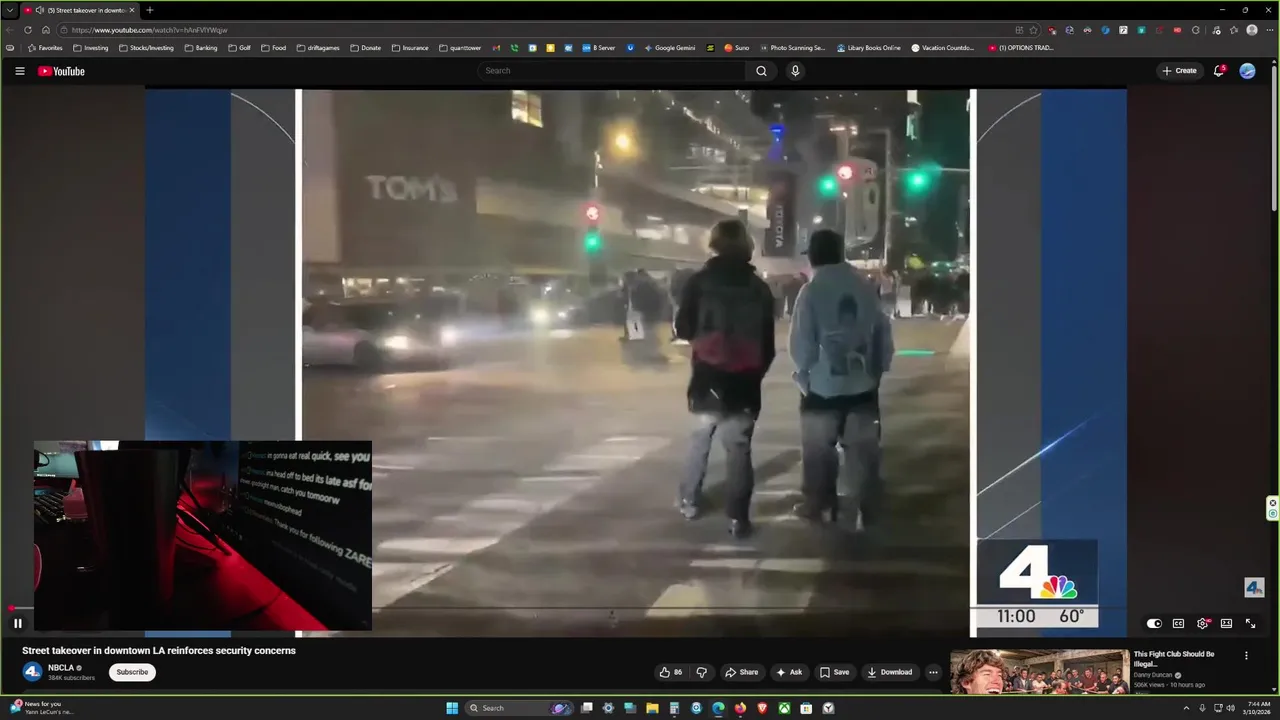Exit full-width view with fullscreen icon
The height and width of the screenshot is (720, 1280).
pyautogui.click(x=1250, y=623)
